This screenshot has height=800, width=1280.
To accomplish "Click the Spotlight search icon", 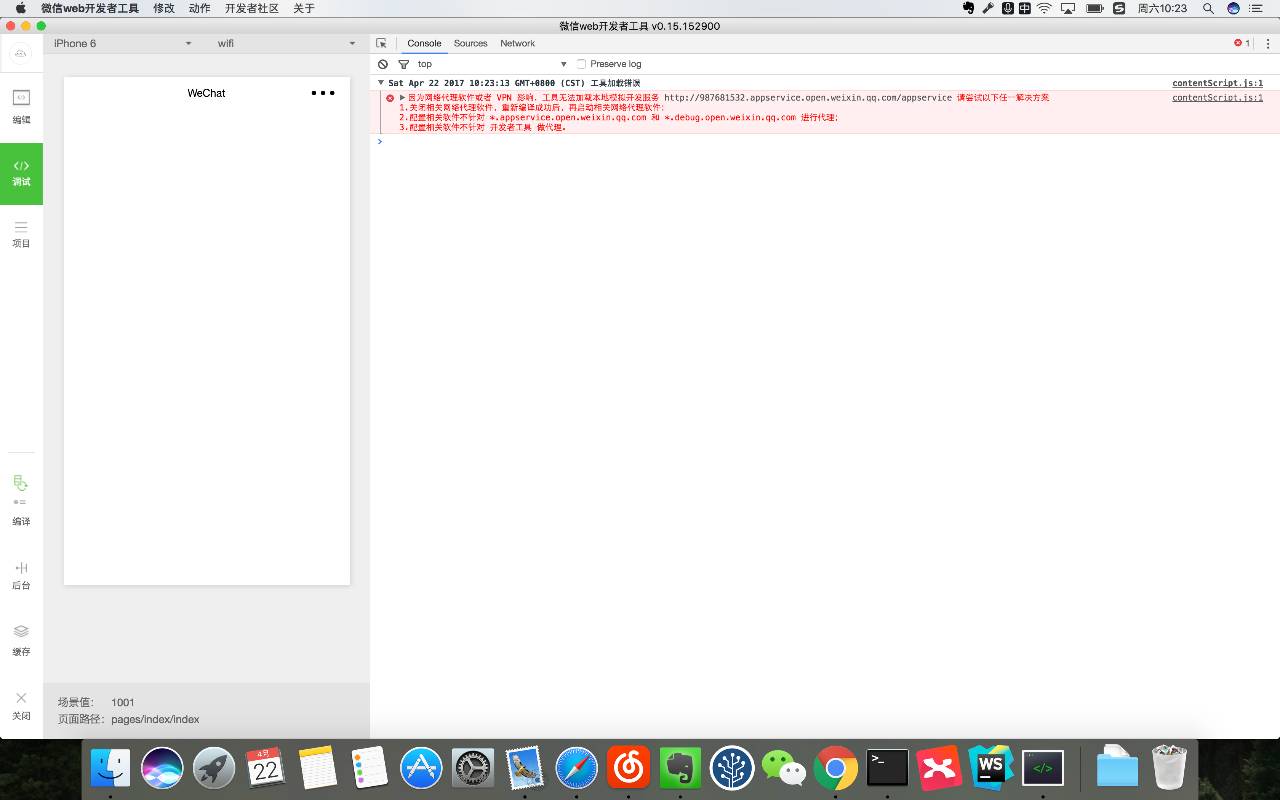I will point(1208,8).
